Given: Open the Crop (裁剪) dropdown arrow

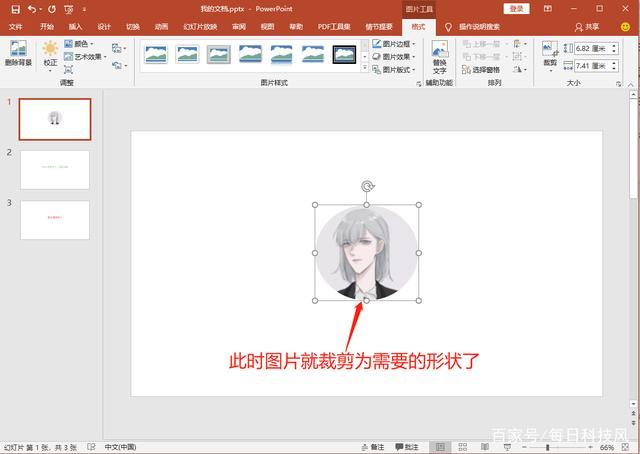Looking at the screenshot, I should (x=550, y=70).
